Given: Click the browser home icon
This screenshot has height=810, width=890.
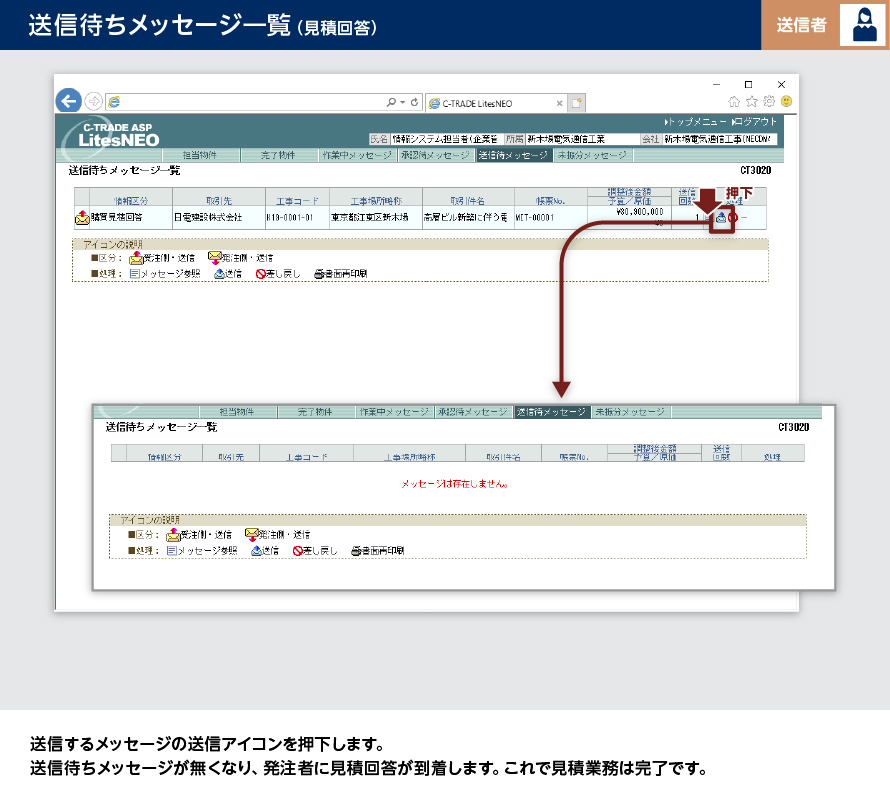Looking at the screenshot, I should [735, 101].
